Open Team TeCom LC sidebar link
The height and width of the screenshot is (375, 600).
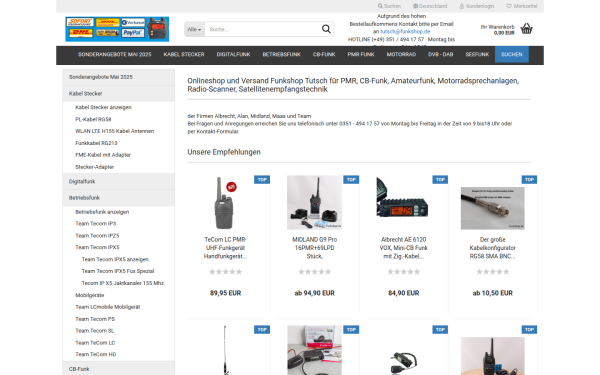95,343
